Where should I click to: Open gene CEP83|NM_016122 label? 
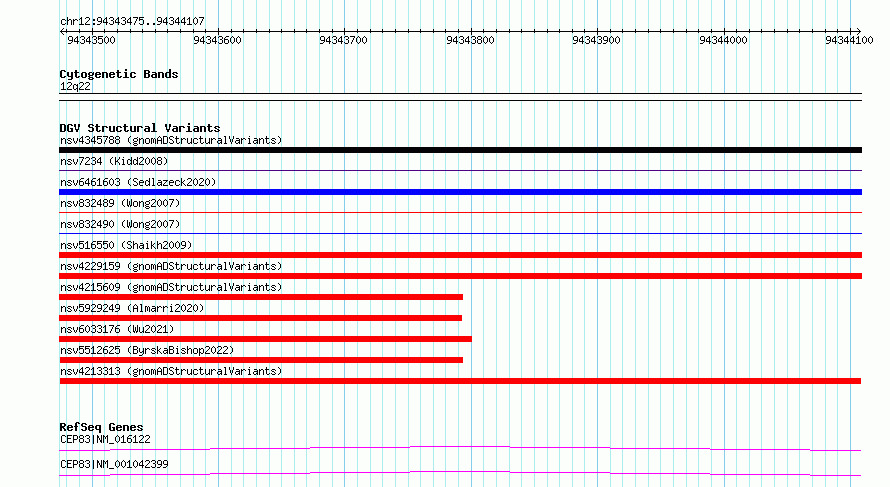(106, 439)
